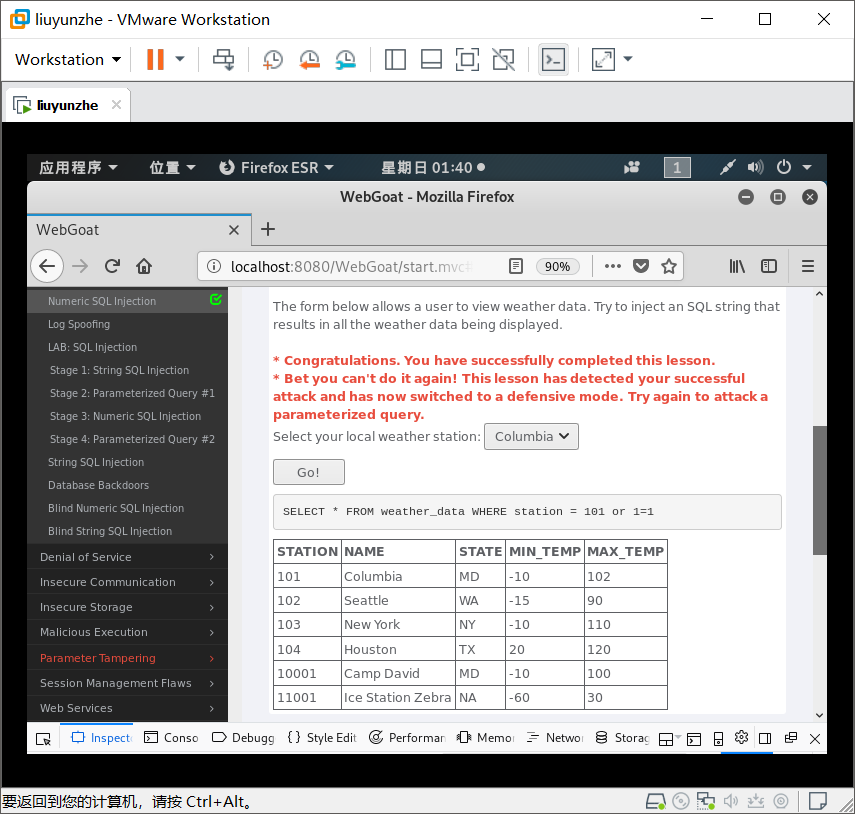Open the Firefox hamburger menu
This screenshot has width=855, height=814.
(808, 266)
